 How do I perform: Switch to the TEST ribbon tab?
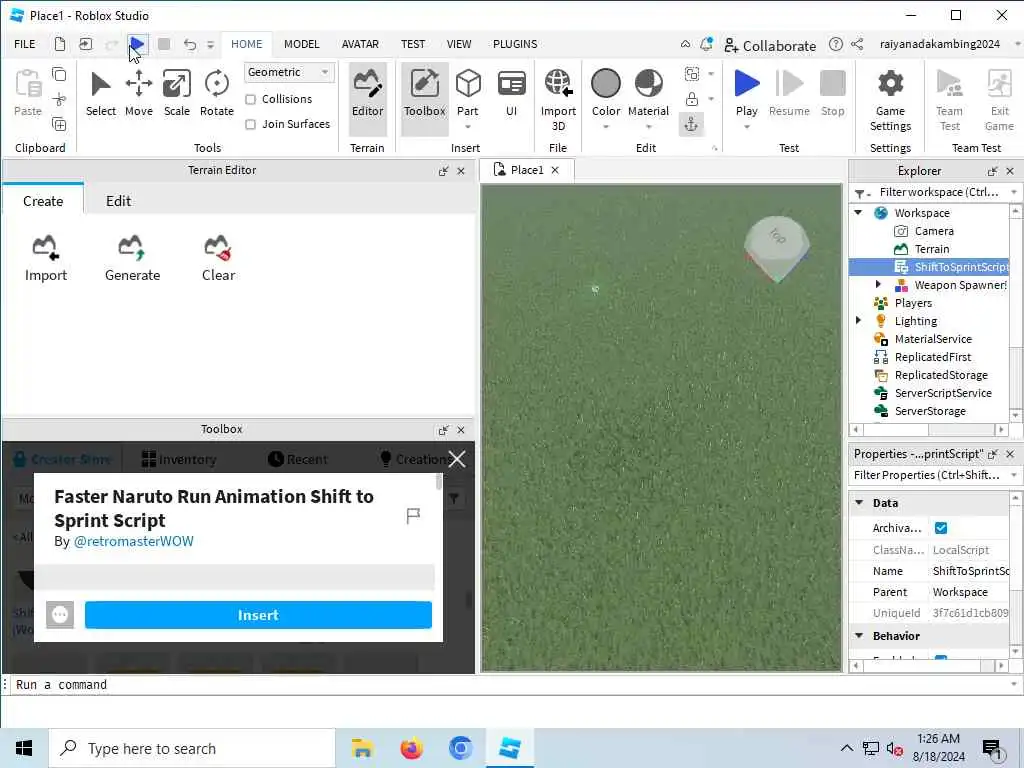pyautogui.click(x=413, y=44)
